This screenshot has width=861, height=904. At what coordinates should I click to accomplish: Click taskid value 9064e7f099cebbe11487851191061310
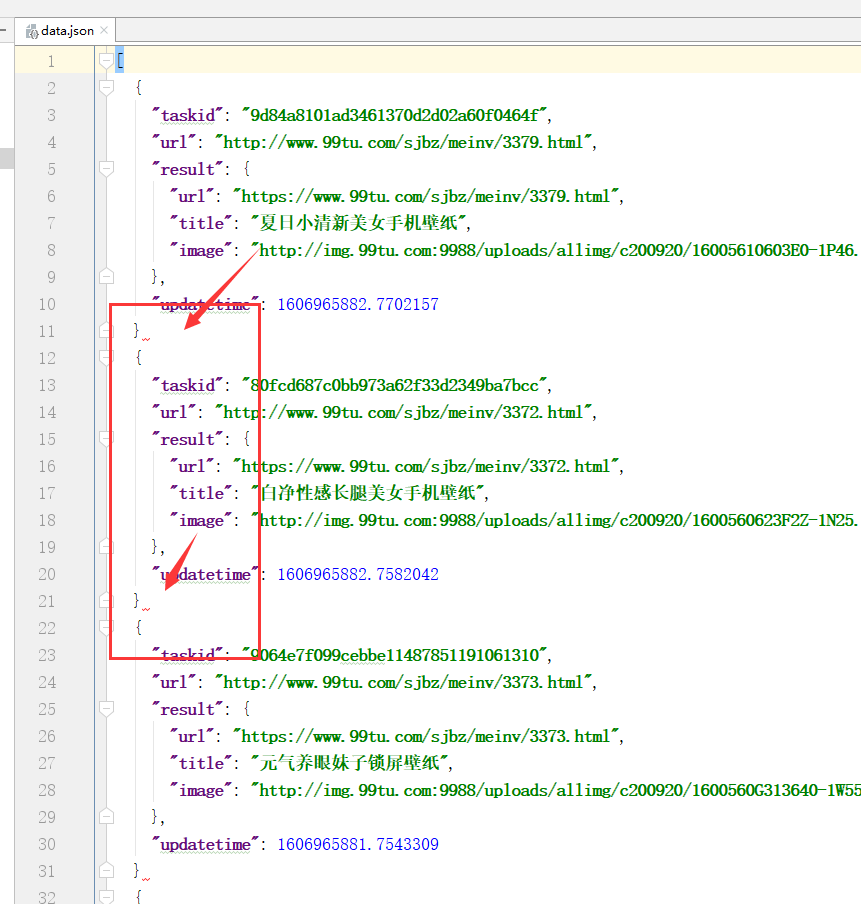(395, 655)
